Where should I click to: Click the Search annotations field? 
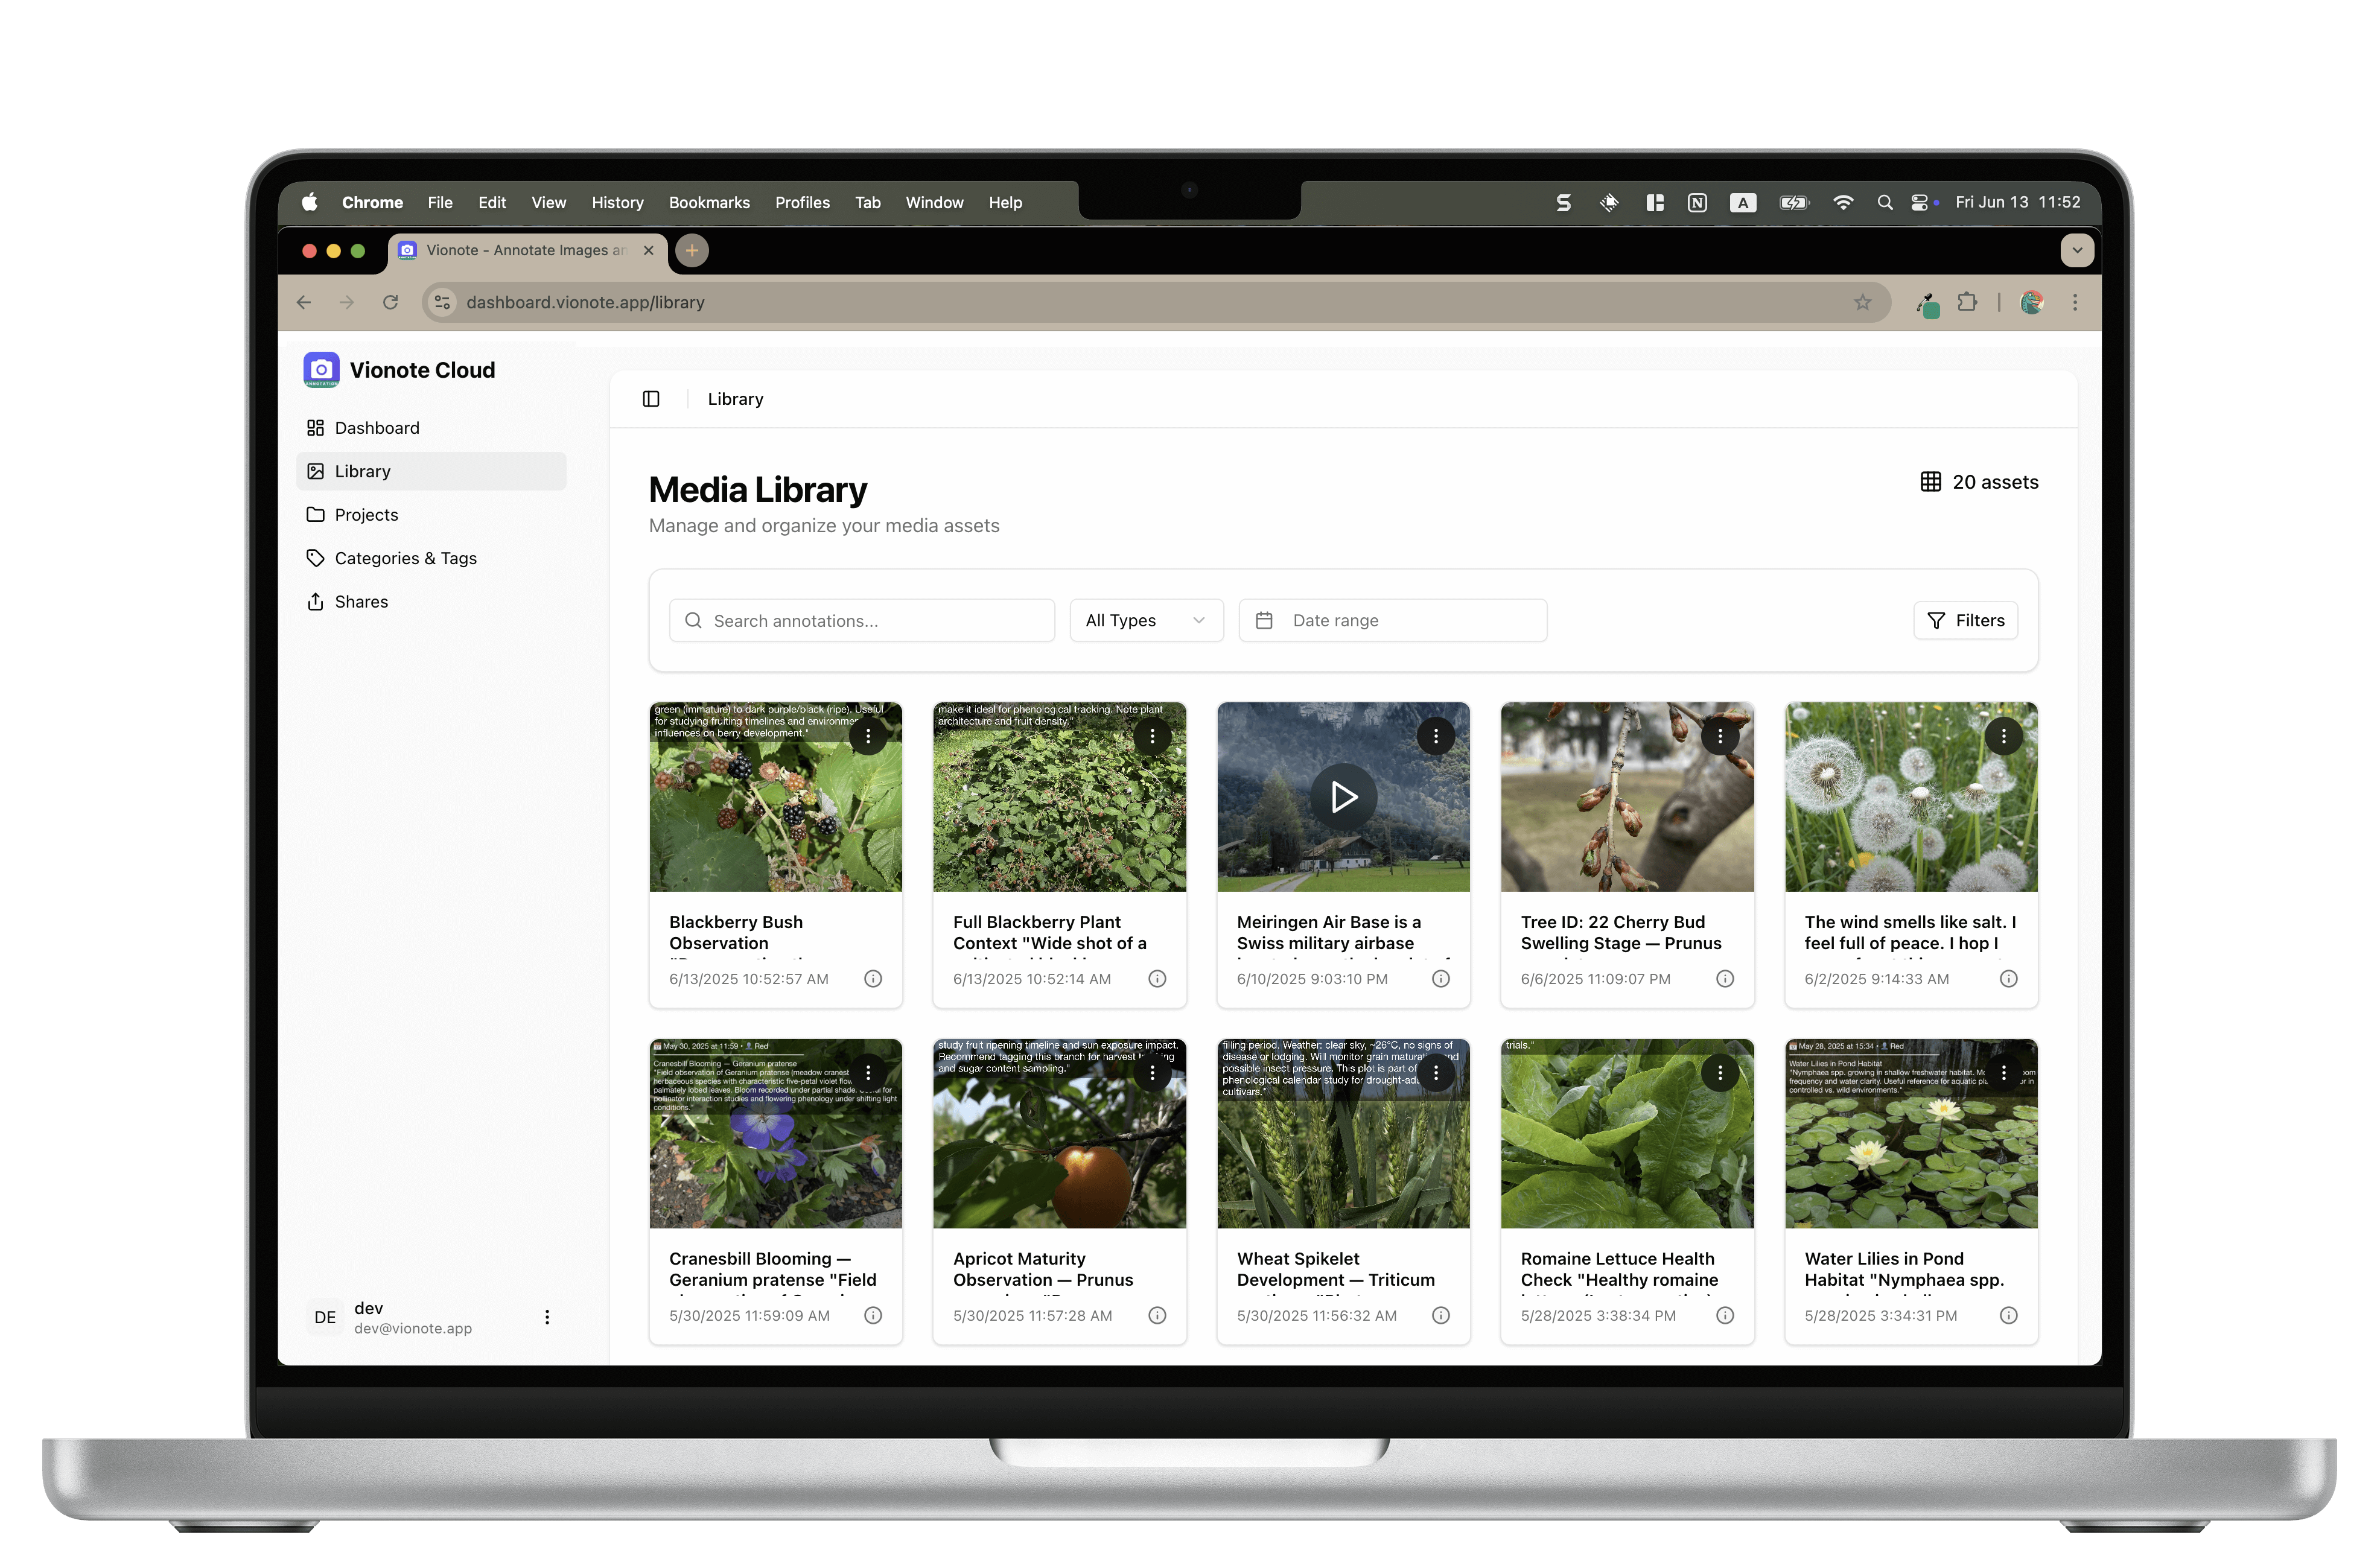pyautogui.click(x=862, y=621)
